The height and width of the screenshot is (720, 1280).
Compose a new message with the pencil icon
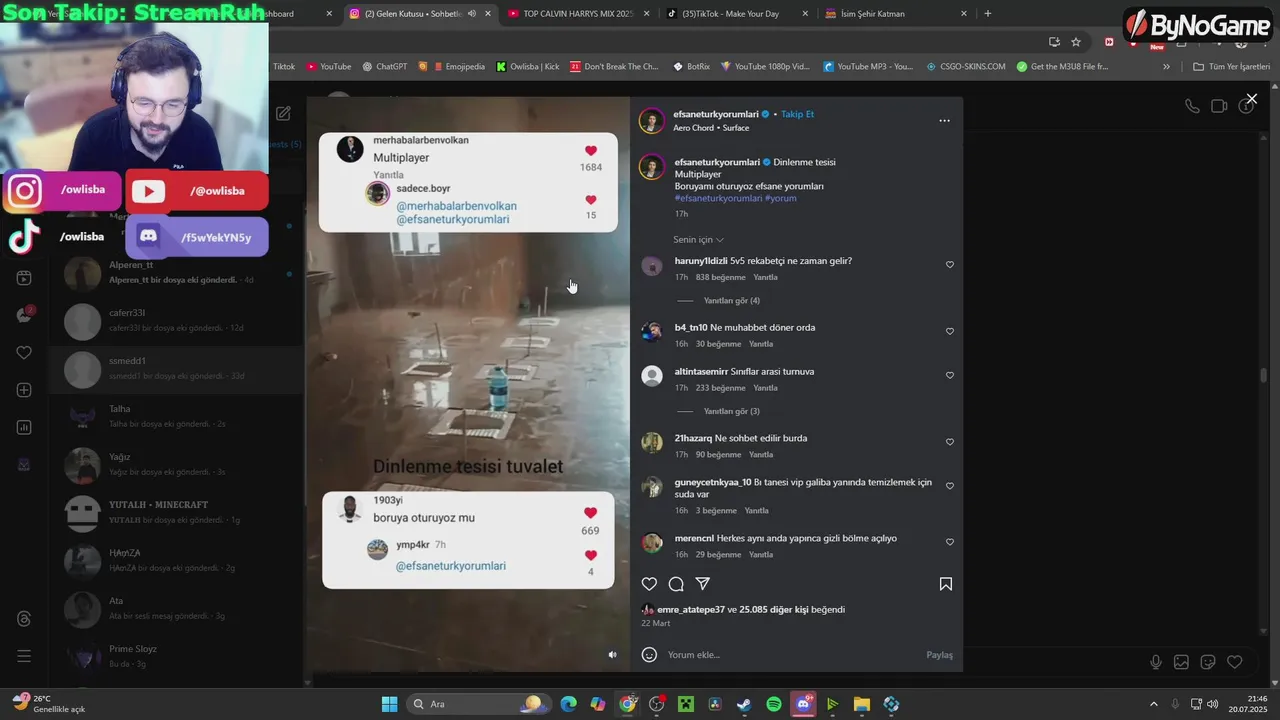[283, 114]
